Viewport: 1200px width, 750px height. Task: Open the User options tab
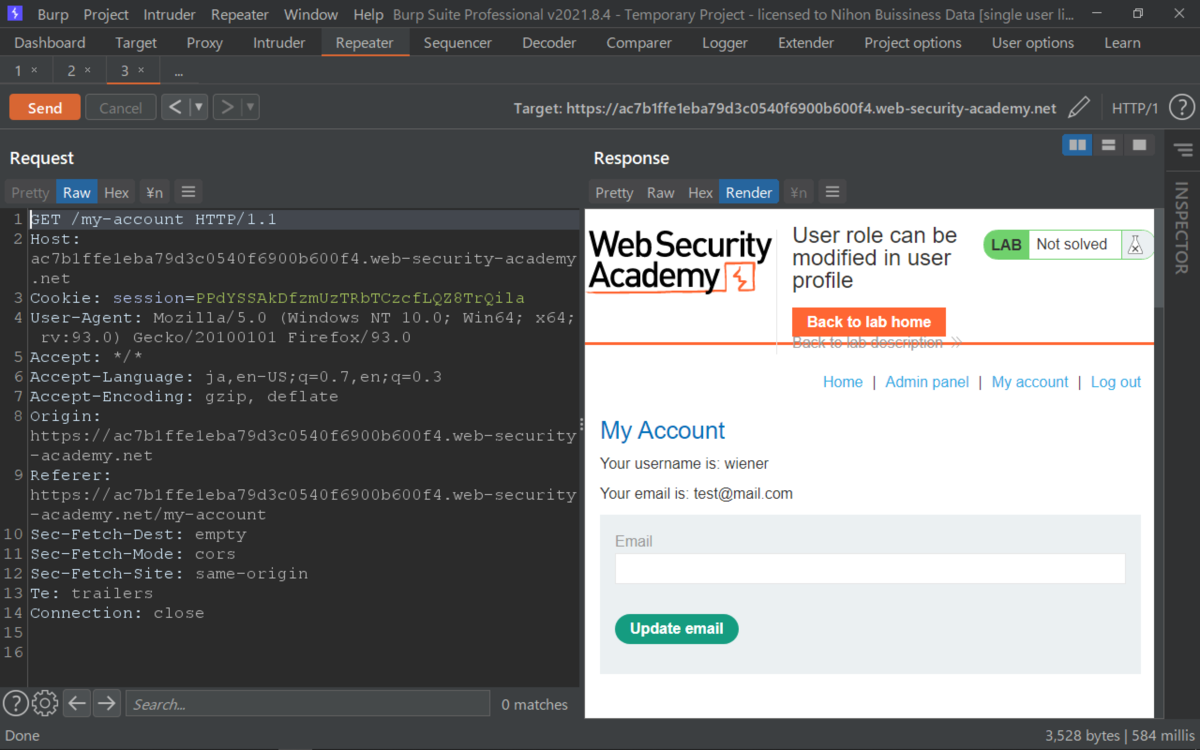click(x=1033, y=43)
